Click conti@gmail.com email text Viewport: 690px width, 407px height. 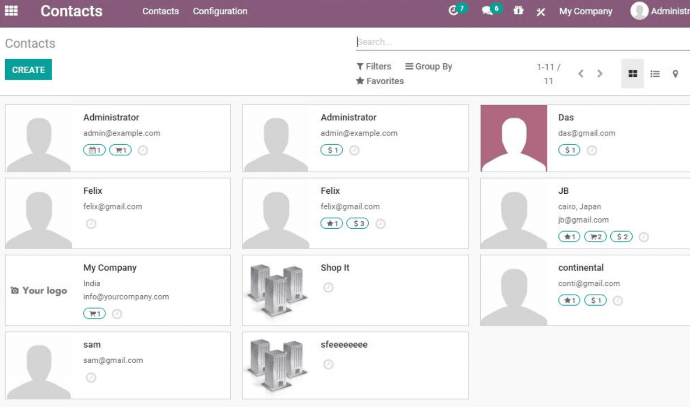[x=589, y=283]
